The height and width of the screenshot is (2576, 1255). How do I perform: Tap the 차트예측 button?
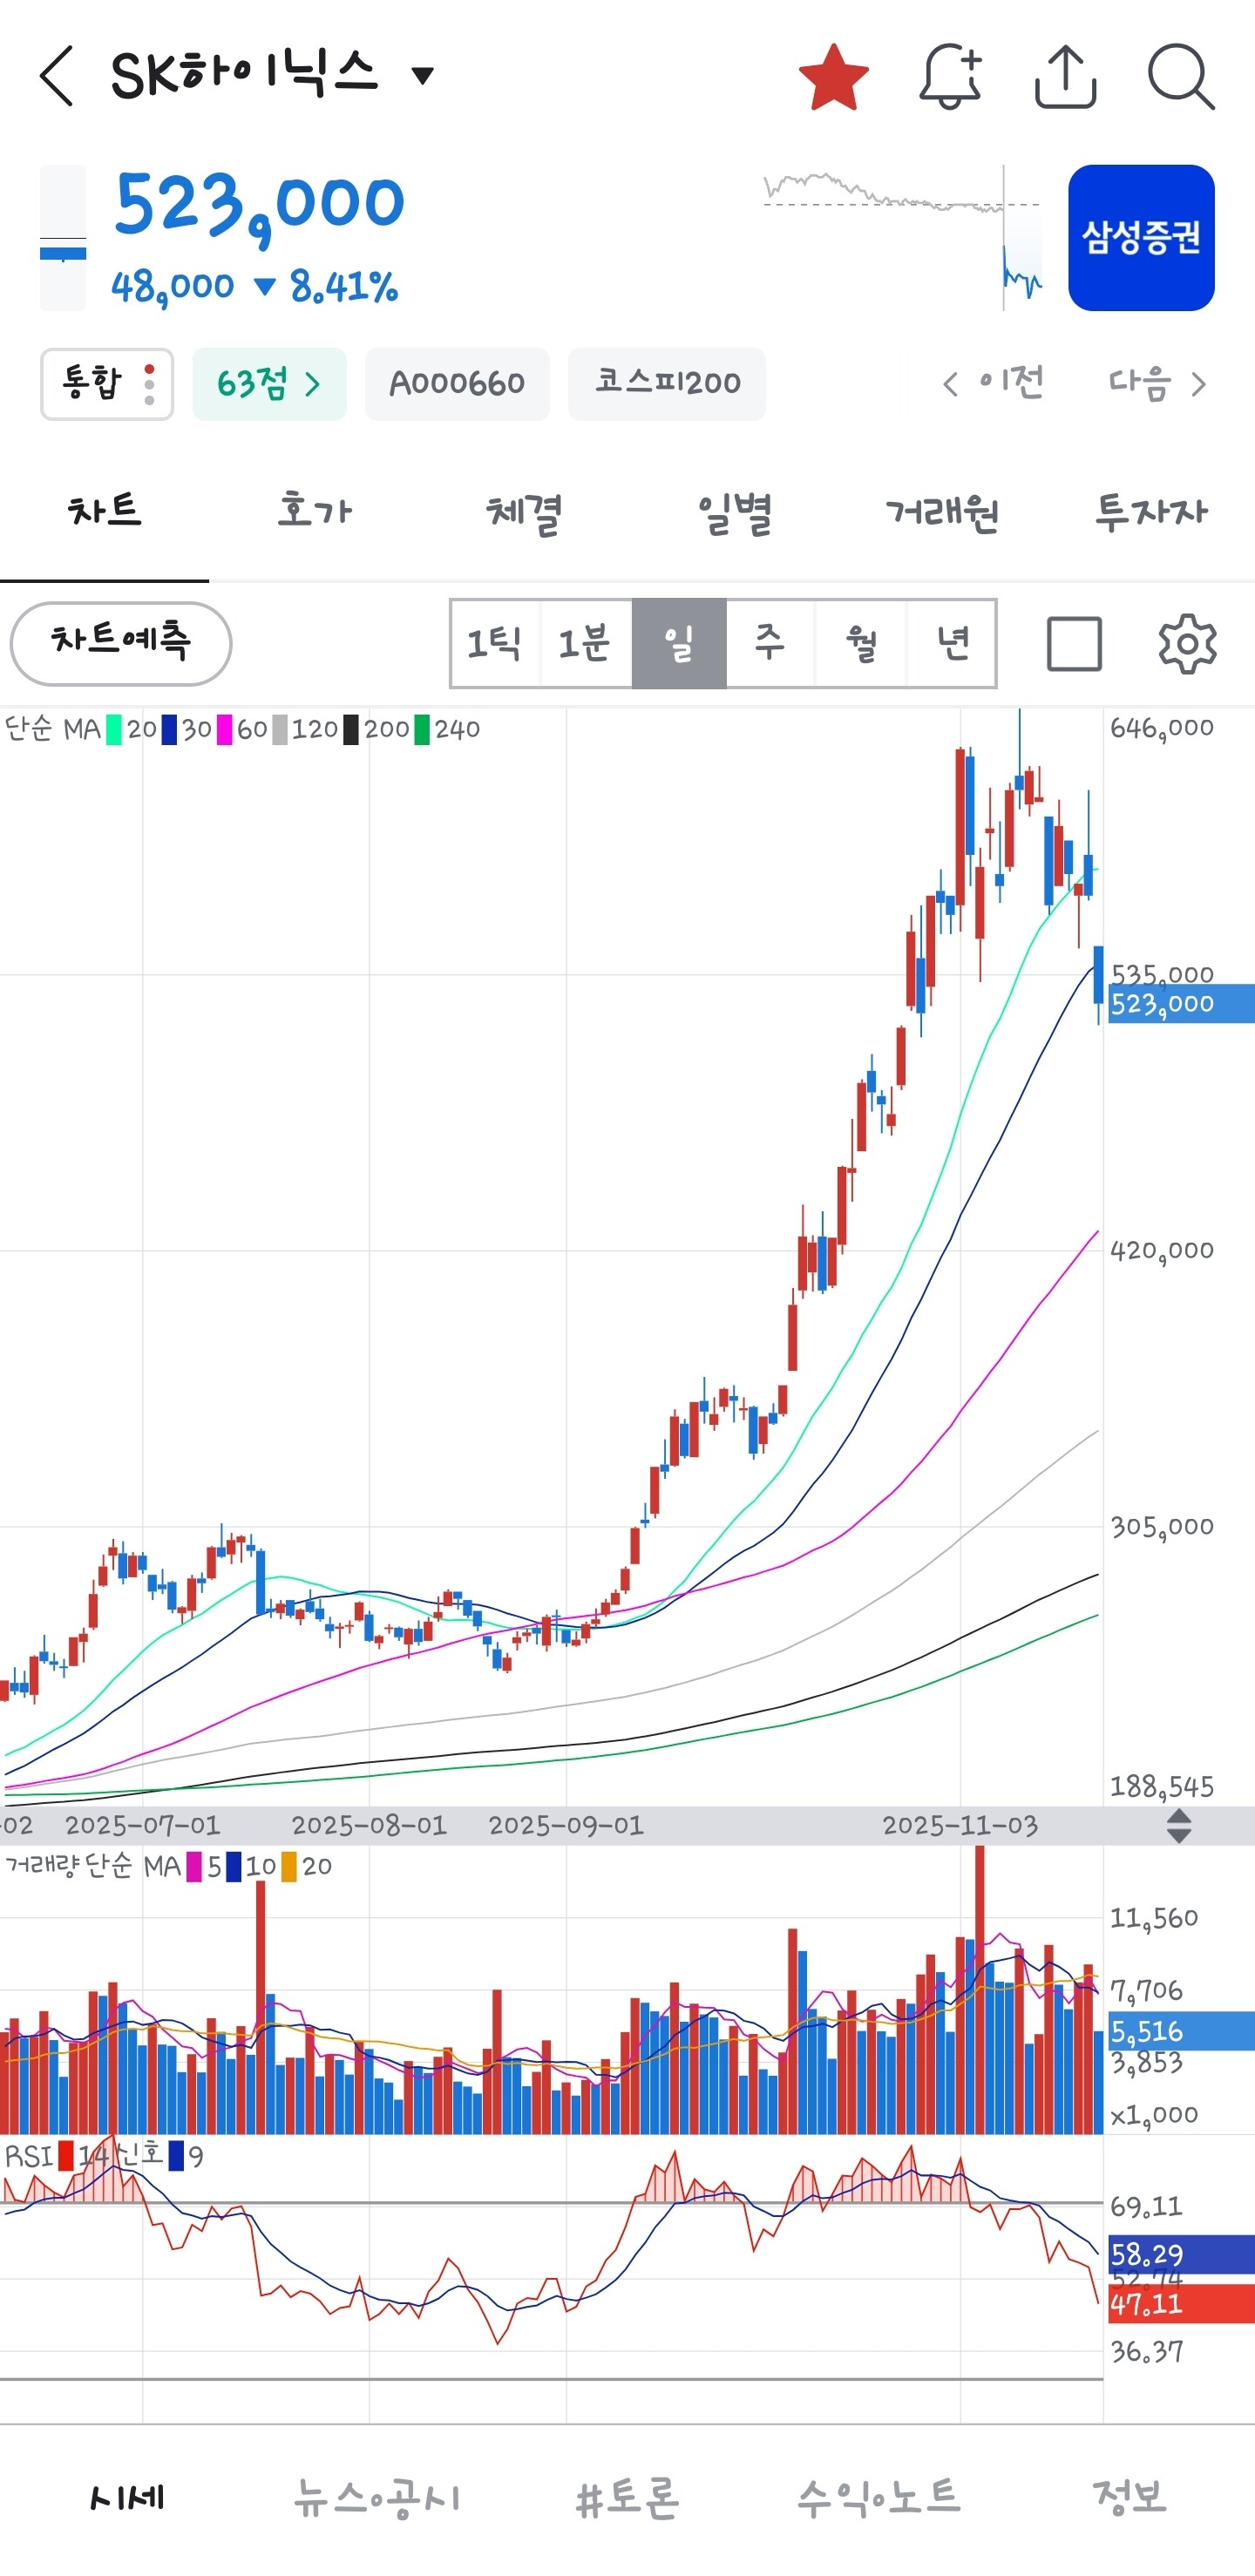point(121,643)
